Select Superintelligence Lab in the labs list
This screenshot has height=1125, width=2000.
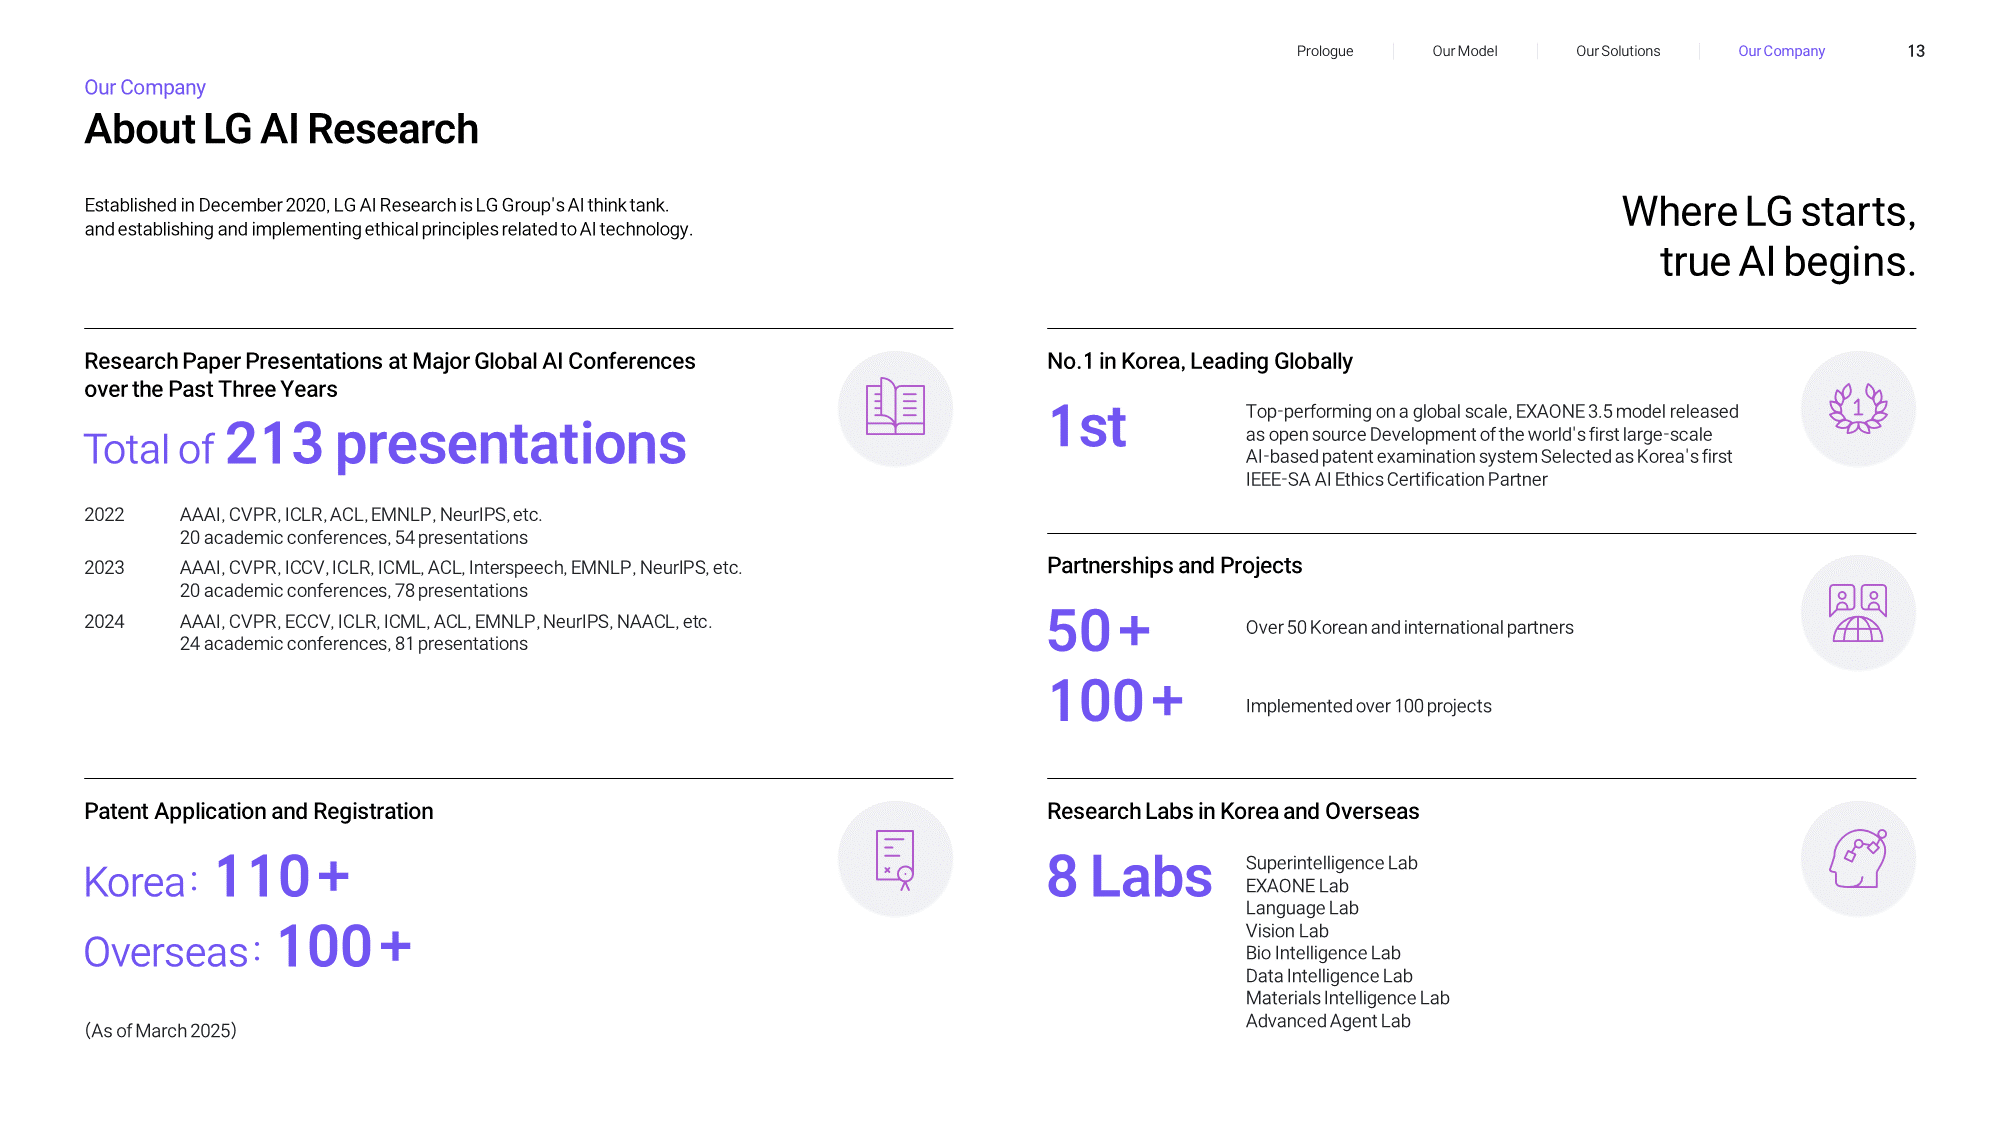1331,863
